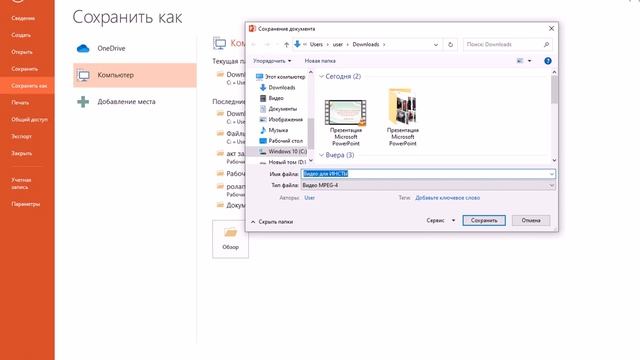Click Users in the address breadcrumb
The height and width of the screenshot is (360, 640).
pos(316,44)
